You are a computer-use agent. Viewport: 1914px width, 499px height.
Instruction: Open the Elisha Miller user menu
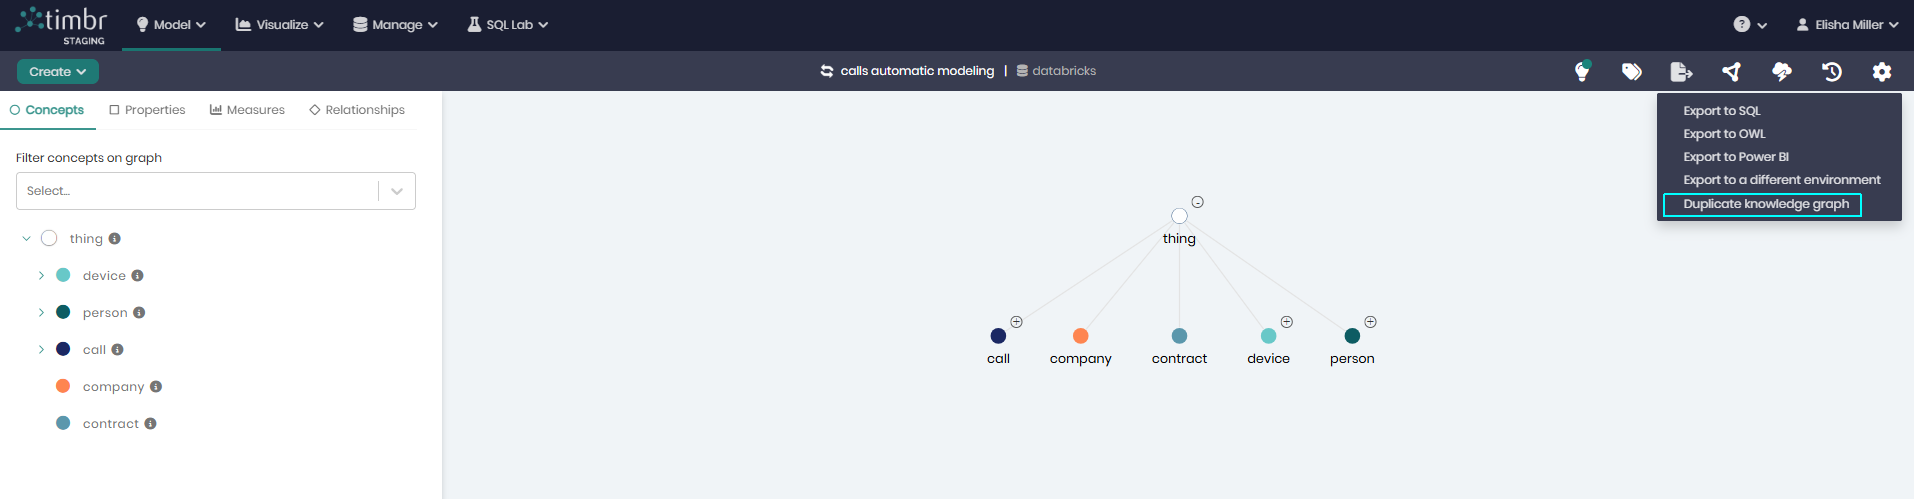point(1847,24)
